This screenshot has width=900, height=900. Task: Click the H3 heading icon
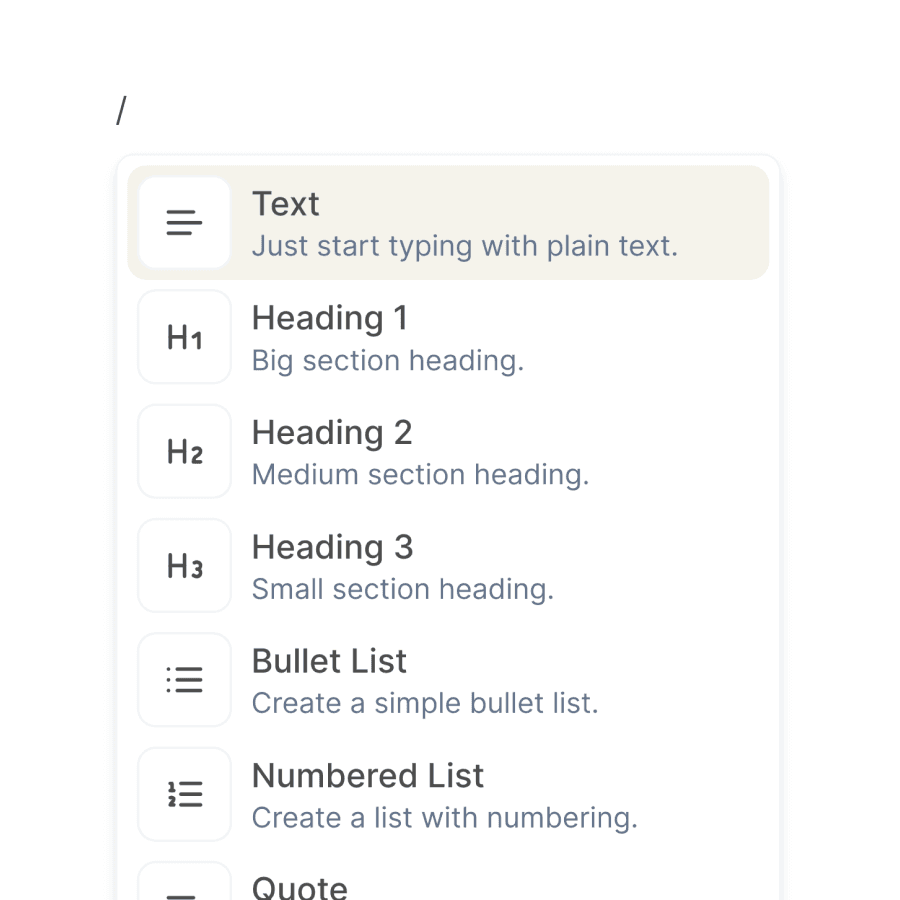click(184, 566)
